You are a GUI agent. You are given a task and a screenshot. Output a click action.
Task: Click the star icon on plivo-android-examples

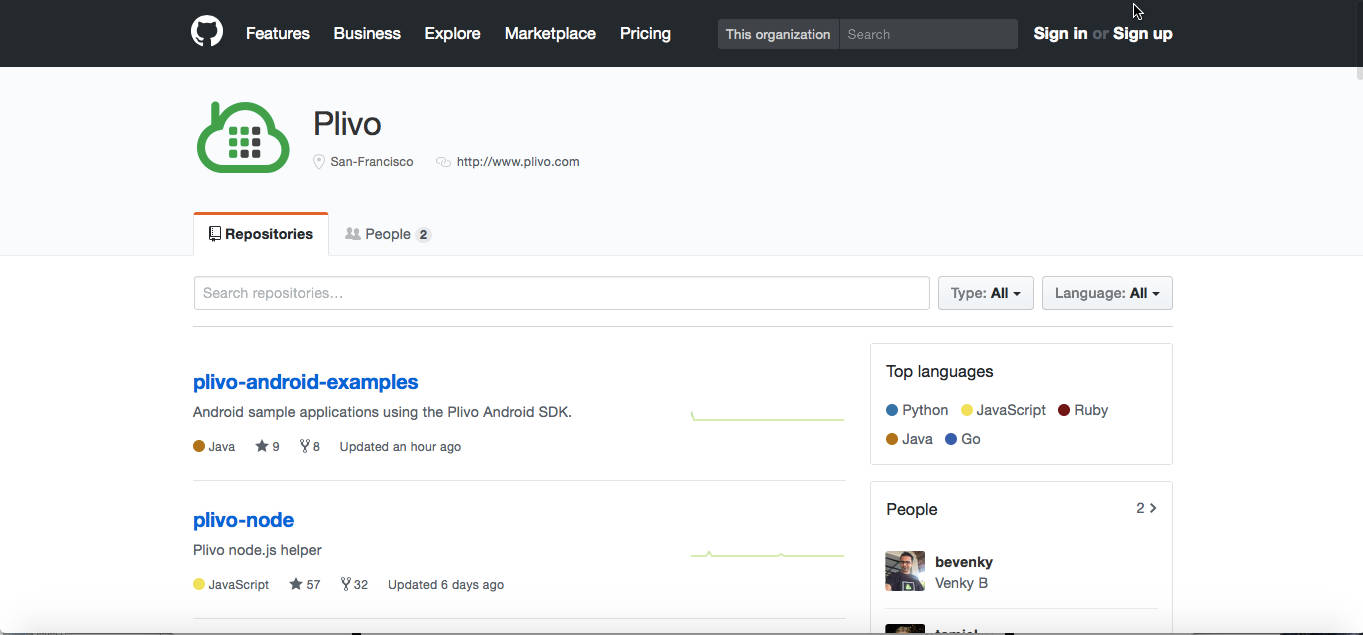pyautogui.click(x=259, y=446)
